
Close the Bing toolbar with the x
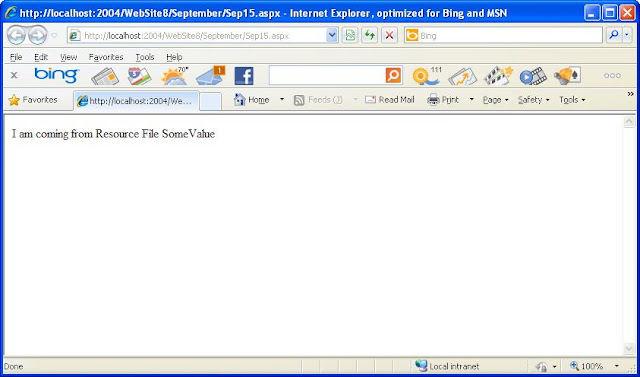[14, 75]
